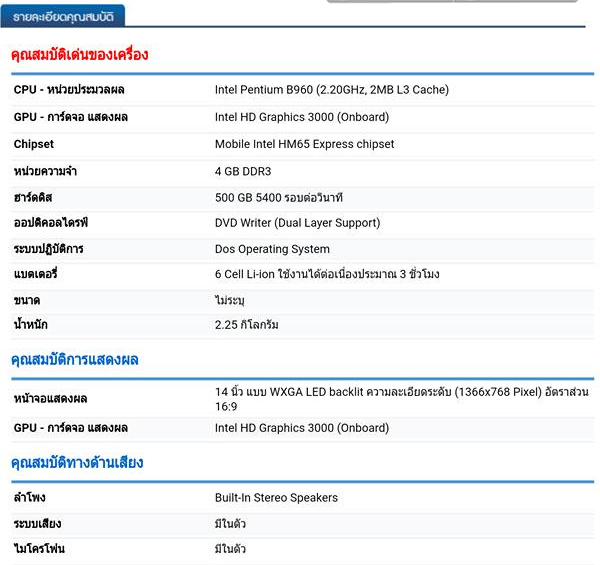Image resolution: width=600 pixels, height=565 pixels.
Task: Click the แบตเตอรี่ label
Action: pyautogui.click(x=36, y=274)
